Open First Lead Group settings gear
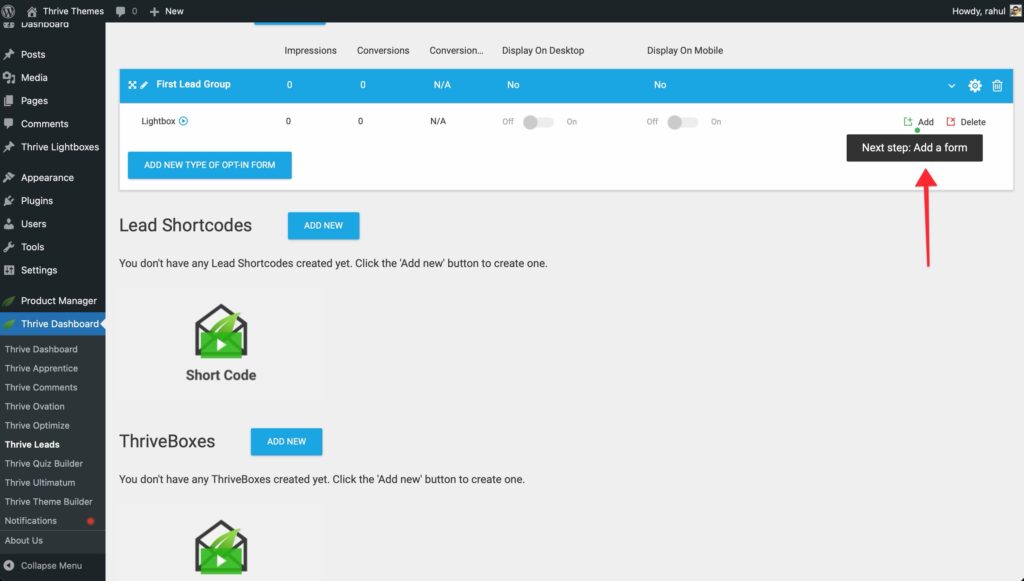Screen dimensions: 1024x581 click(x=975, y=86)
